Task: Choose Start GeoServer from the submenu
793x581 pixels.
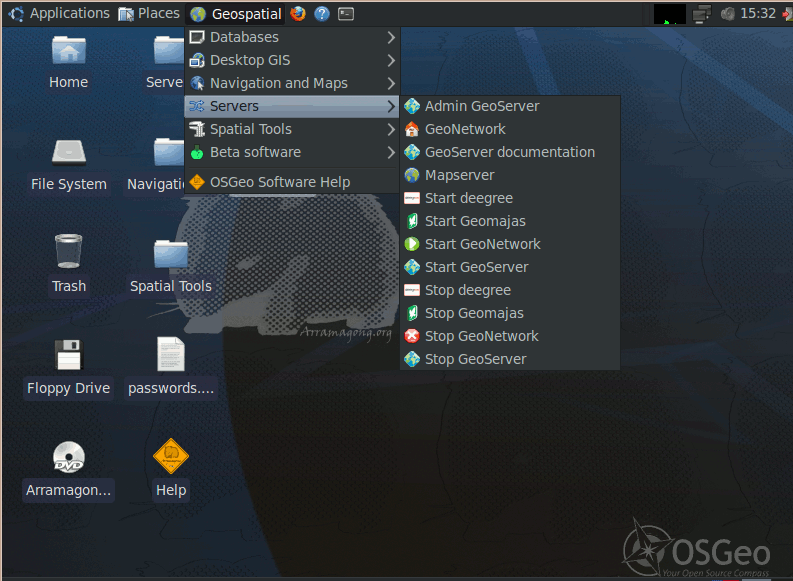Action: point(510,267)
